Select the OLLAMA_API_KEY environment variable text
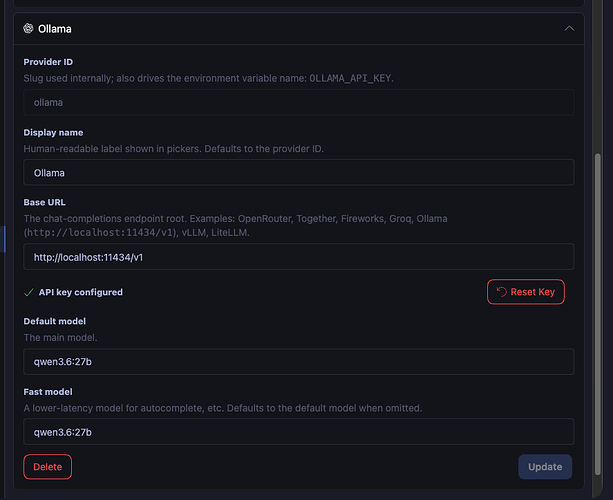The height and width of the screenshot is (500, 613). (x=350, y=79)
